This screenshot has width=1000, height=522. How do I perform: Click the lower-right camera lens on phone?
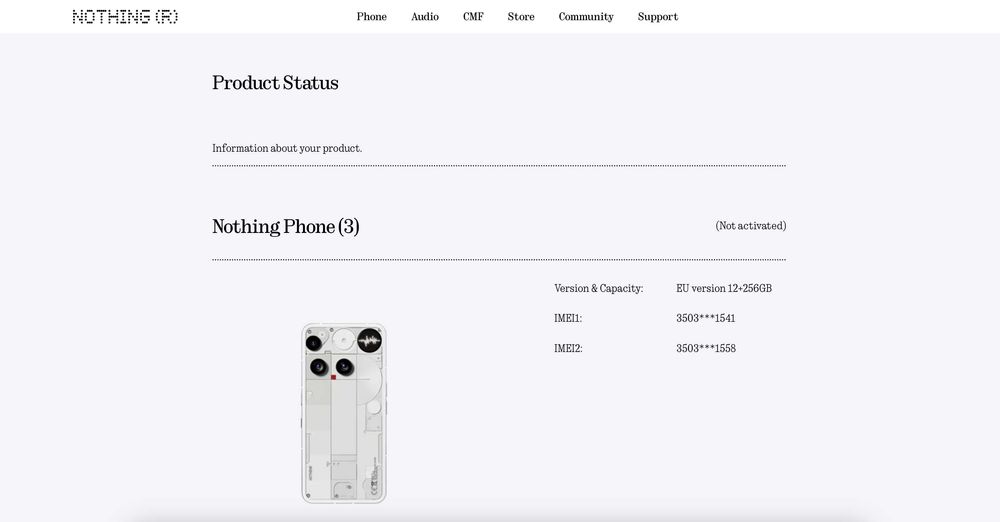[344, 366]
